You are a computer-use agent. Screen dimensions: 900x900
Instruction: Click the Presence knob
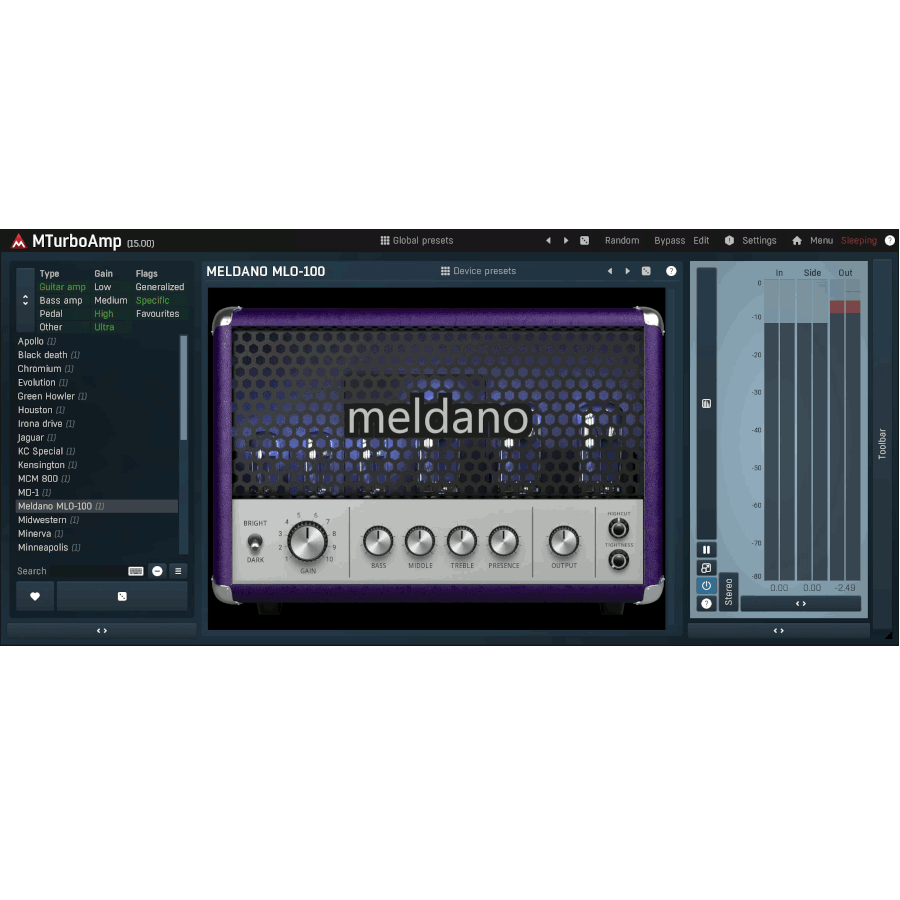[x=503, y=541]
